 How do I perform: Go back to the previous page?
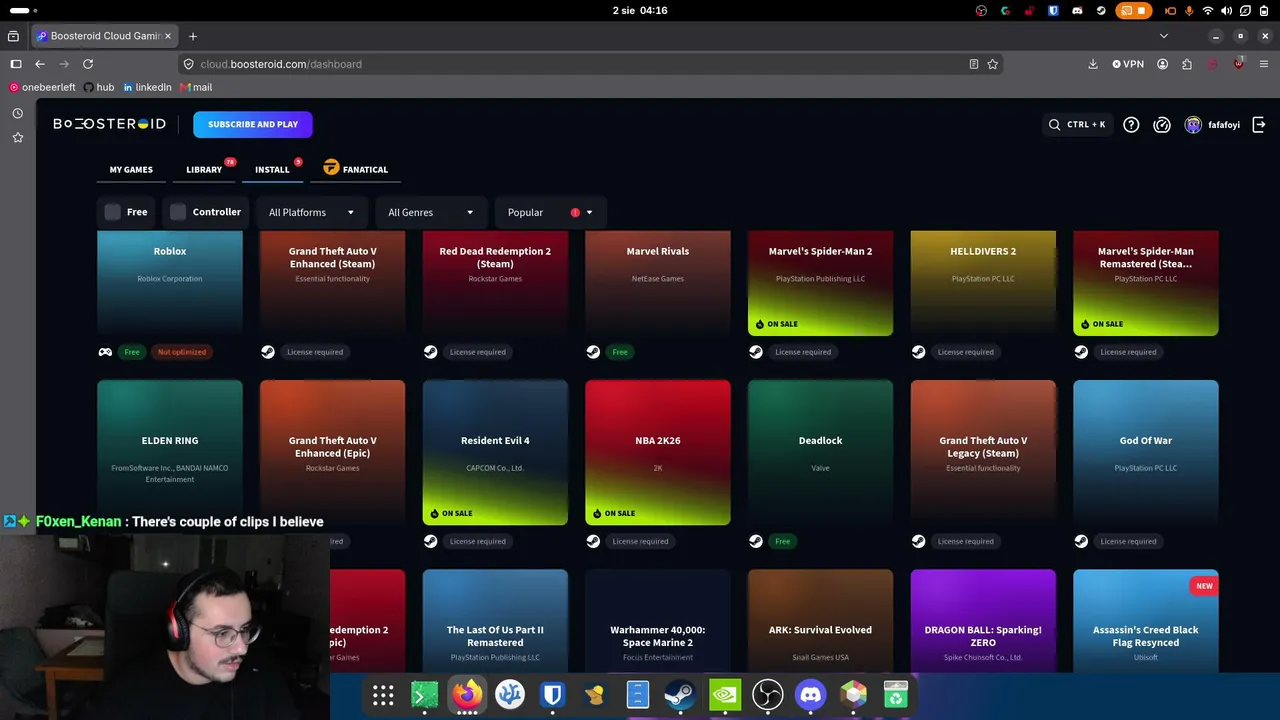click(x=40, y=64)
